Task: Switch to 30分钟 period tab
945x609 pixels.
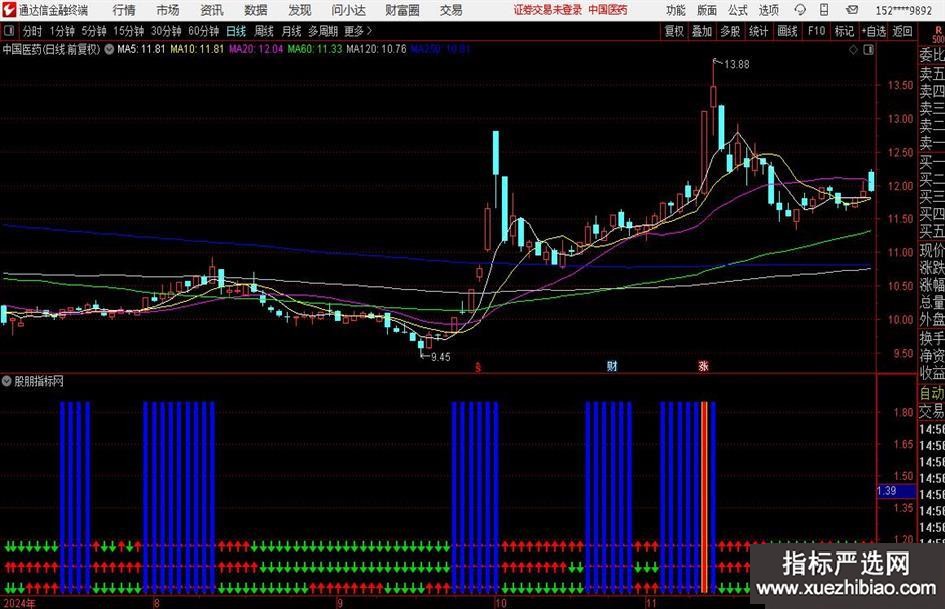Action: (166, 31)
